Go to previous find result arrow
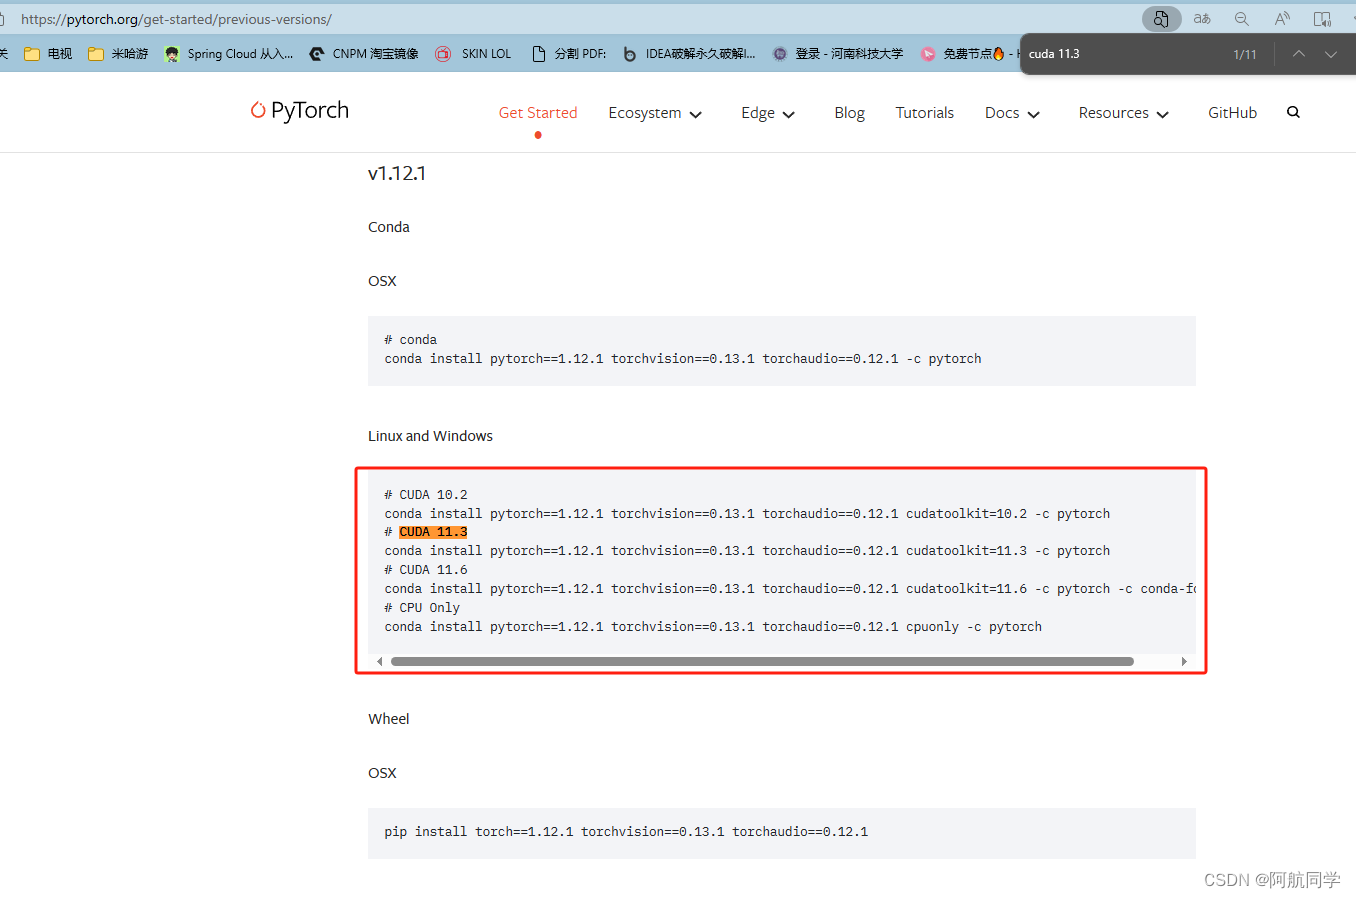 [1298, 54]
